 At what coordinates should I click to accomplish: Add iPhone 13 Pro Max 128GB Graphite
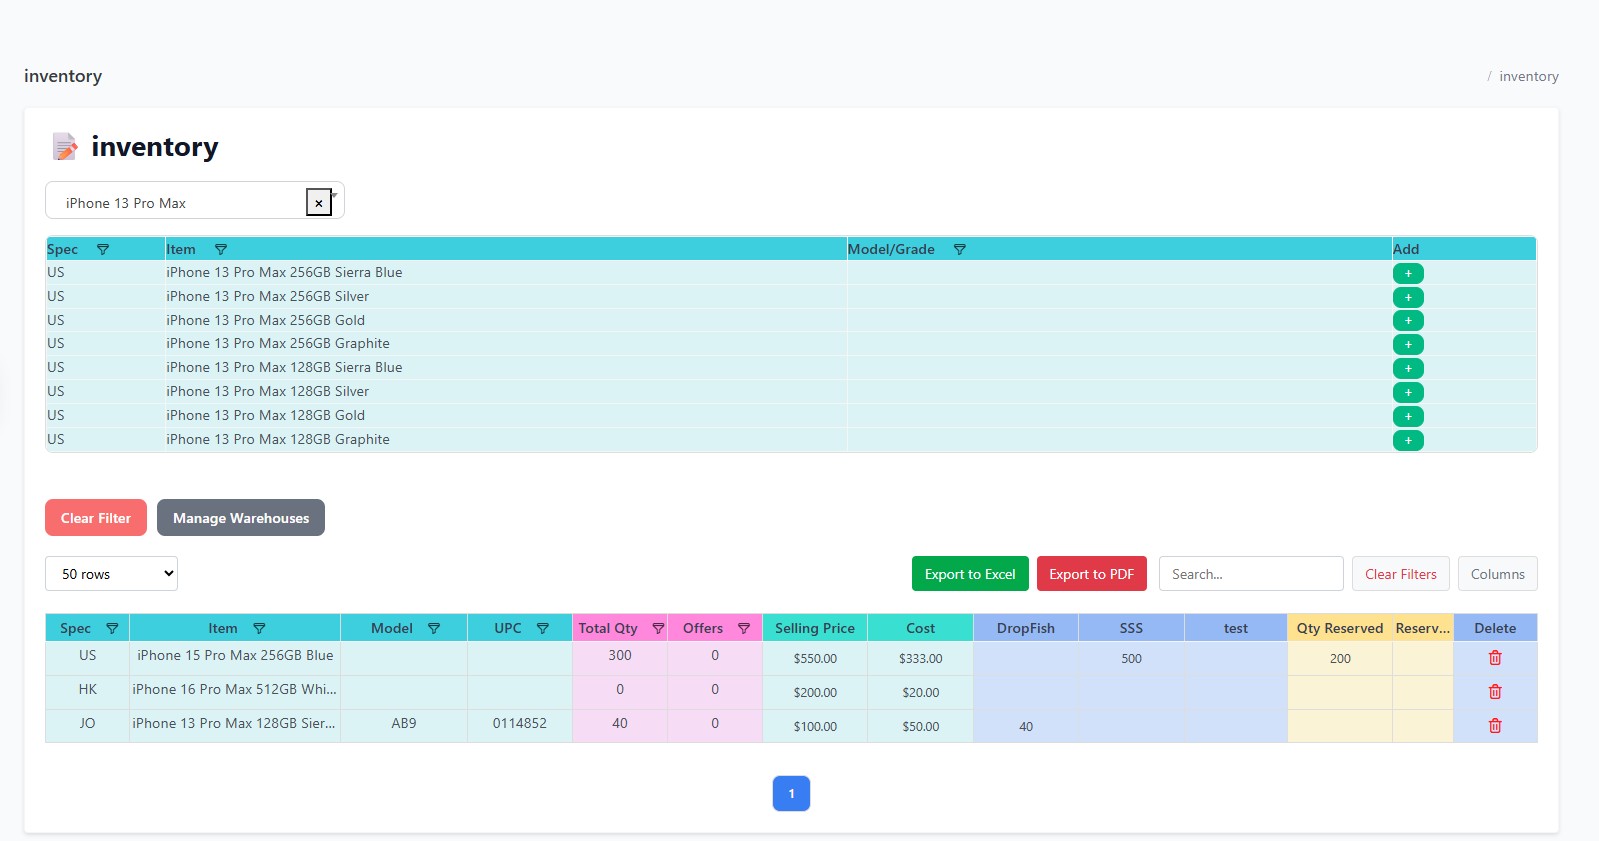click(1408, 440)
